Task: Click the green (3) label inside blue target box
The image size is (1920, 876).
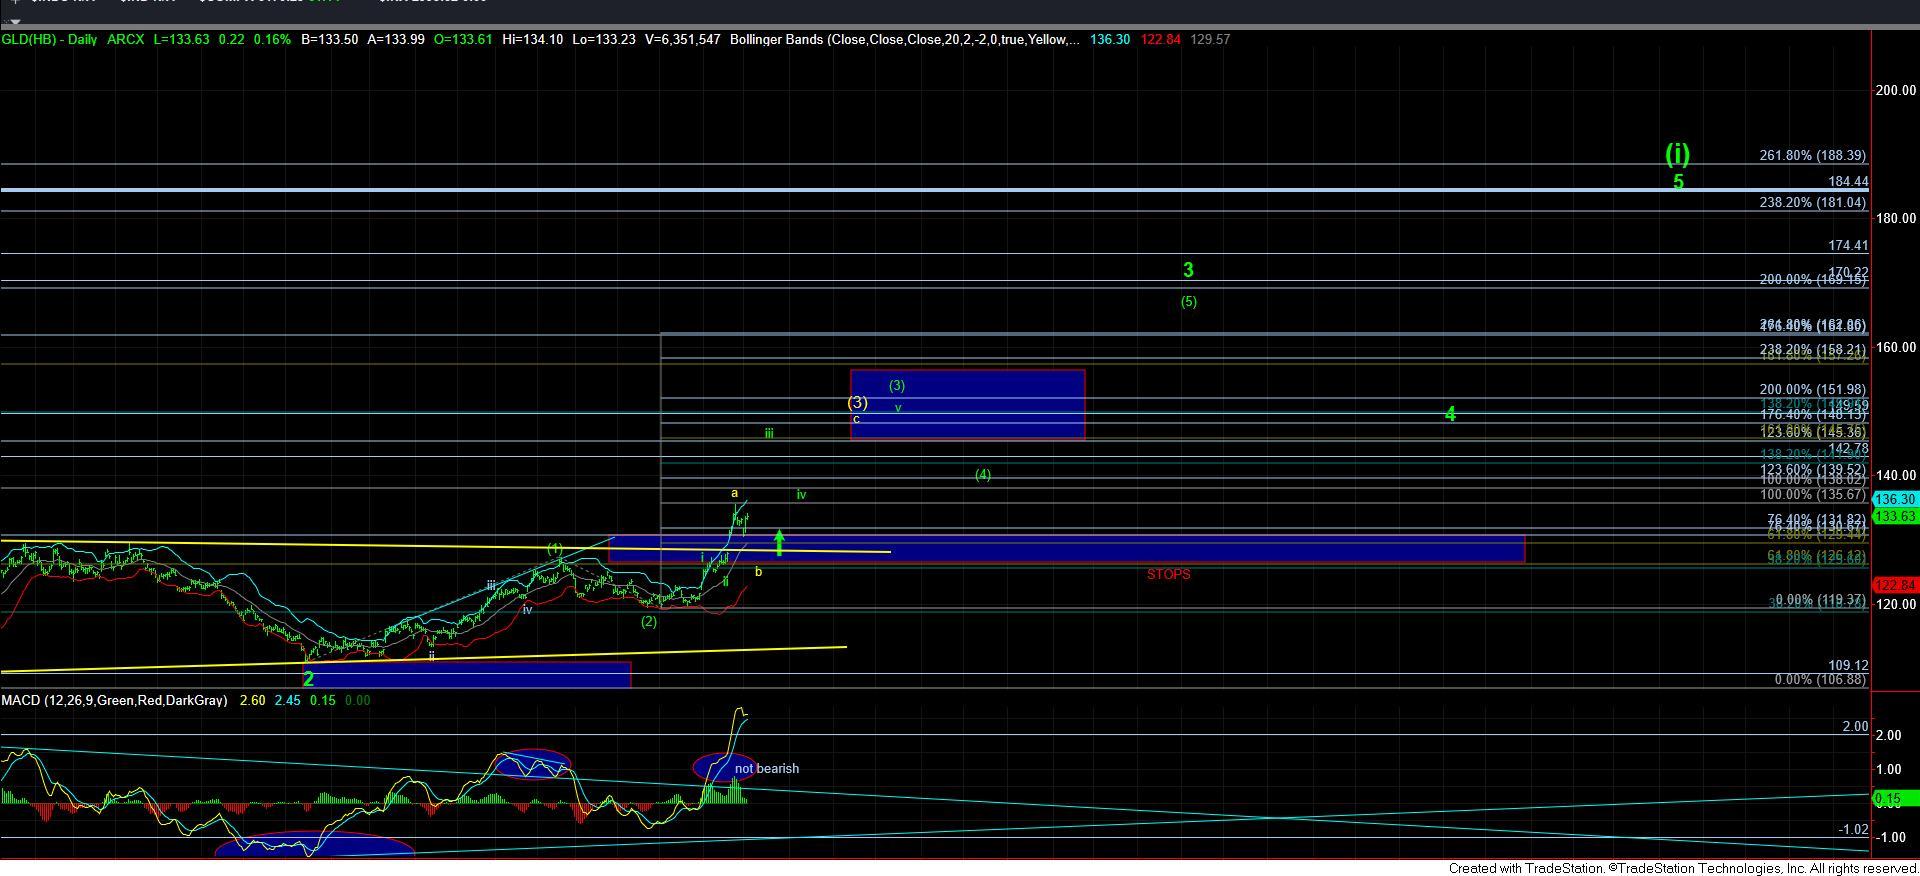Action: pos(897,385)
